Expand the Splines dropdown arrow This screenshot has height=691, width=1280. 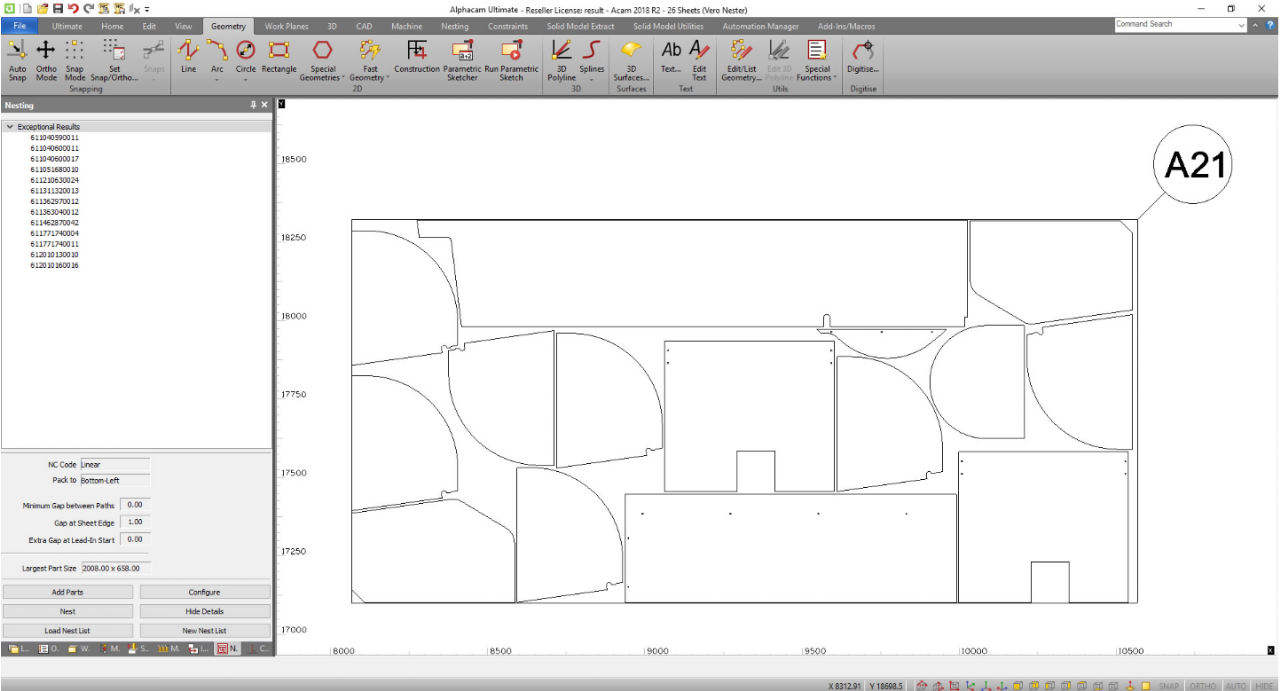point(592,79)
